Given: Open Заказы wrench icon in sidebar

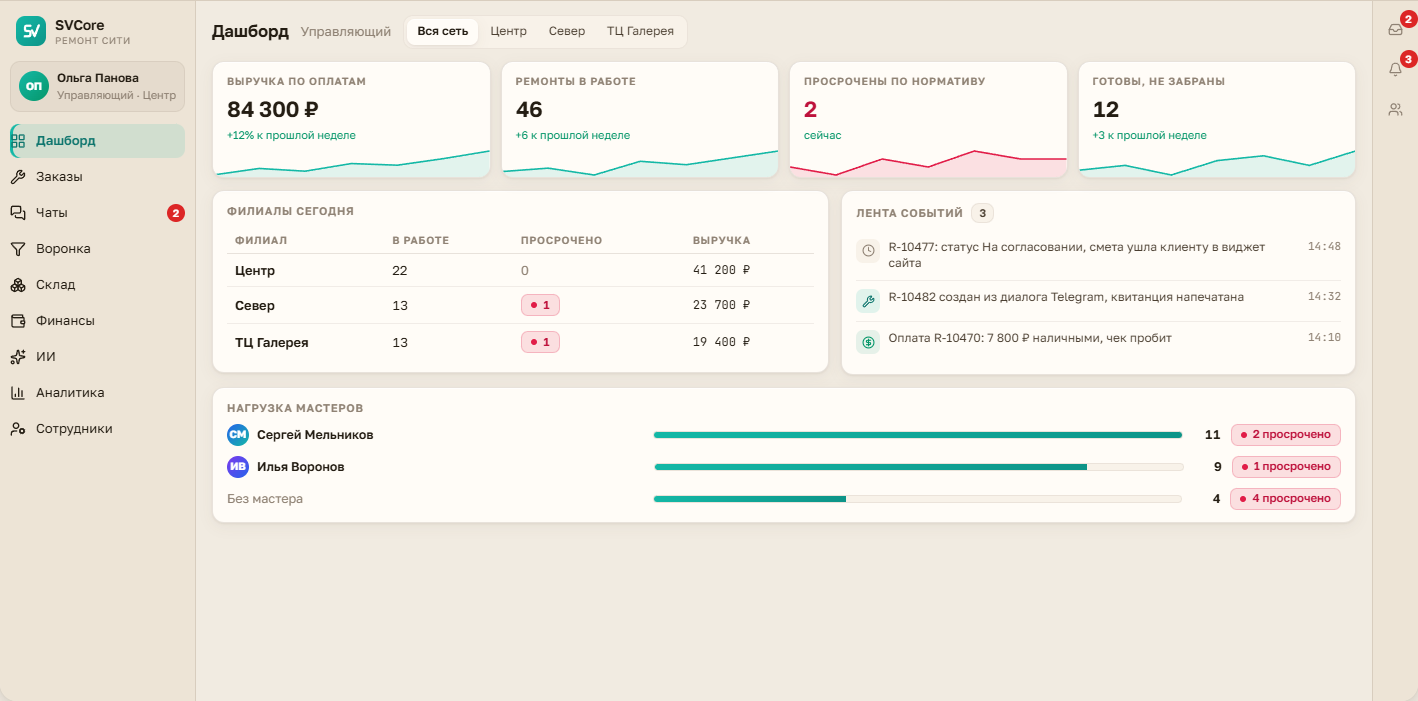Looking at the screenshot, I should pyautogui.click(x=18, y=177).
